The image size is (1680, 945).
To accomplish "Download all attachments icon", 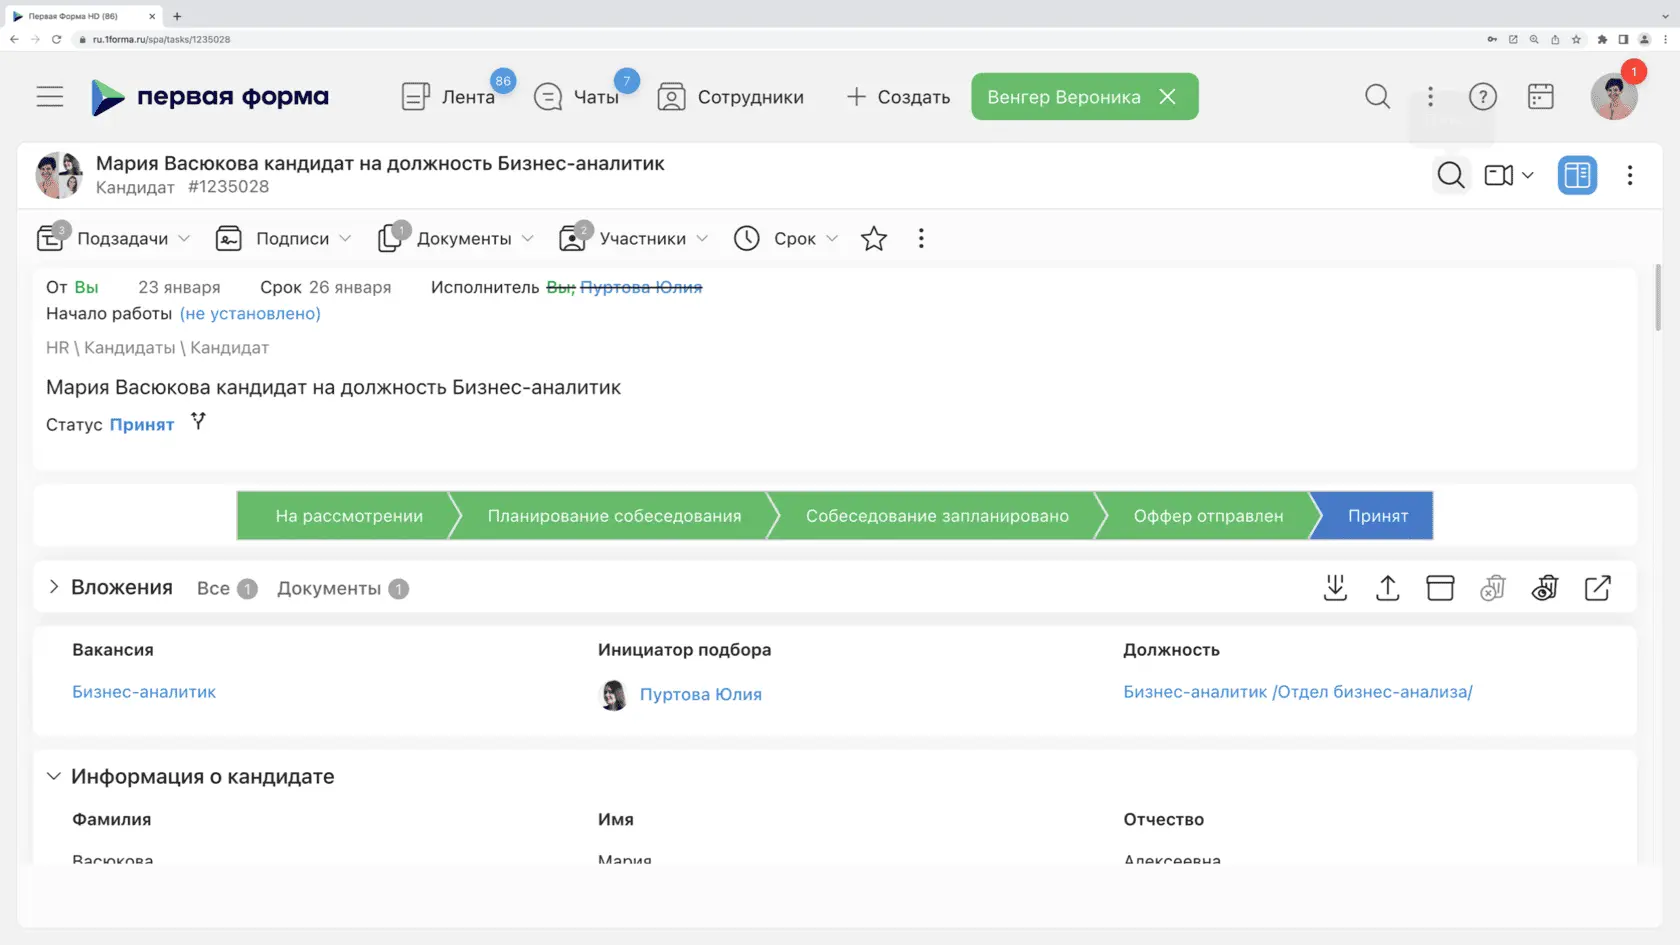I will point(1335,588).
